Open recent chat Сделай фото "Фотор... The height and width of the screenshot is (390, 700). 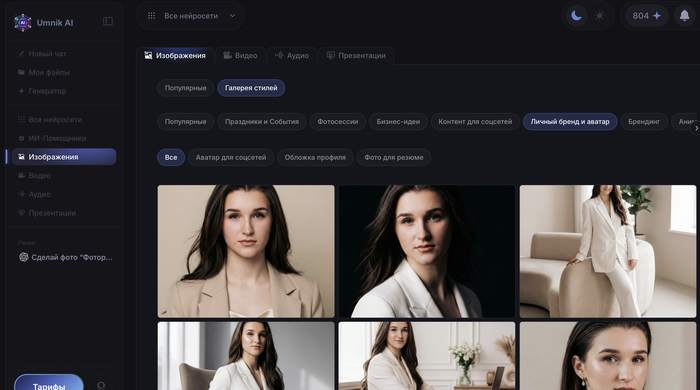tap(66, 257)
